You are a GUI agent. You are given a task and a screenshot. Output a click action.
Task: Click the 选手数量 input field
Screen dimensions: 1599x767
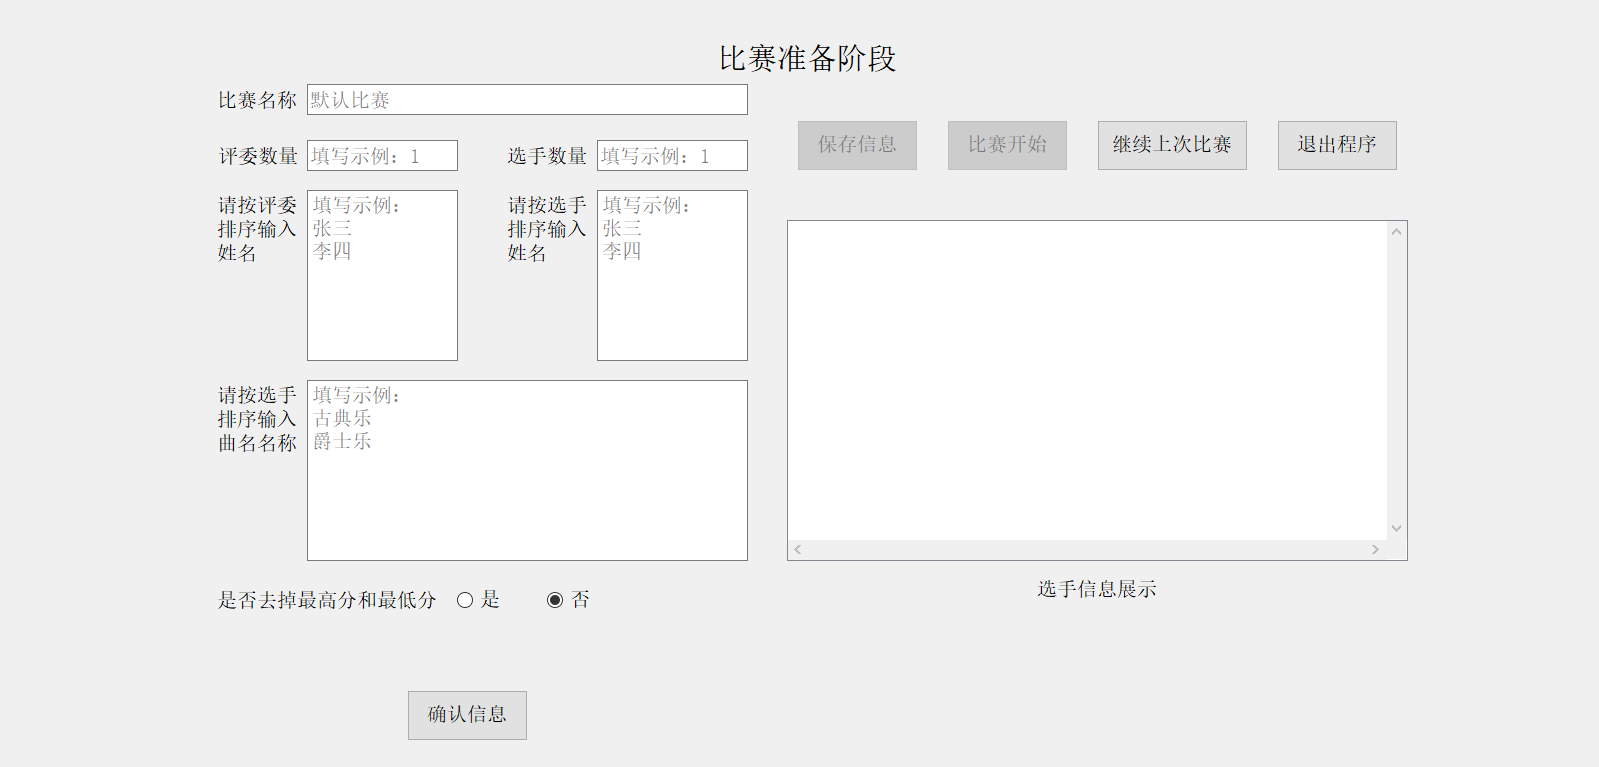(672, 156)
